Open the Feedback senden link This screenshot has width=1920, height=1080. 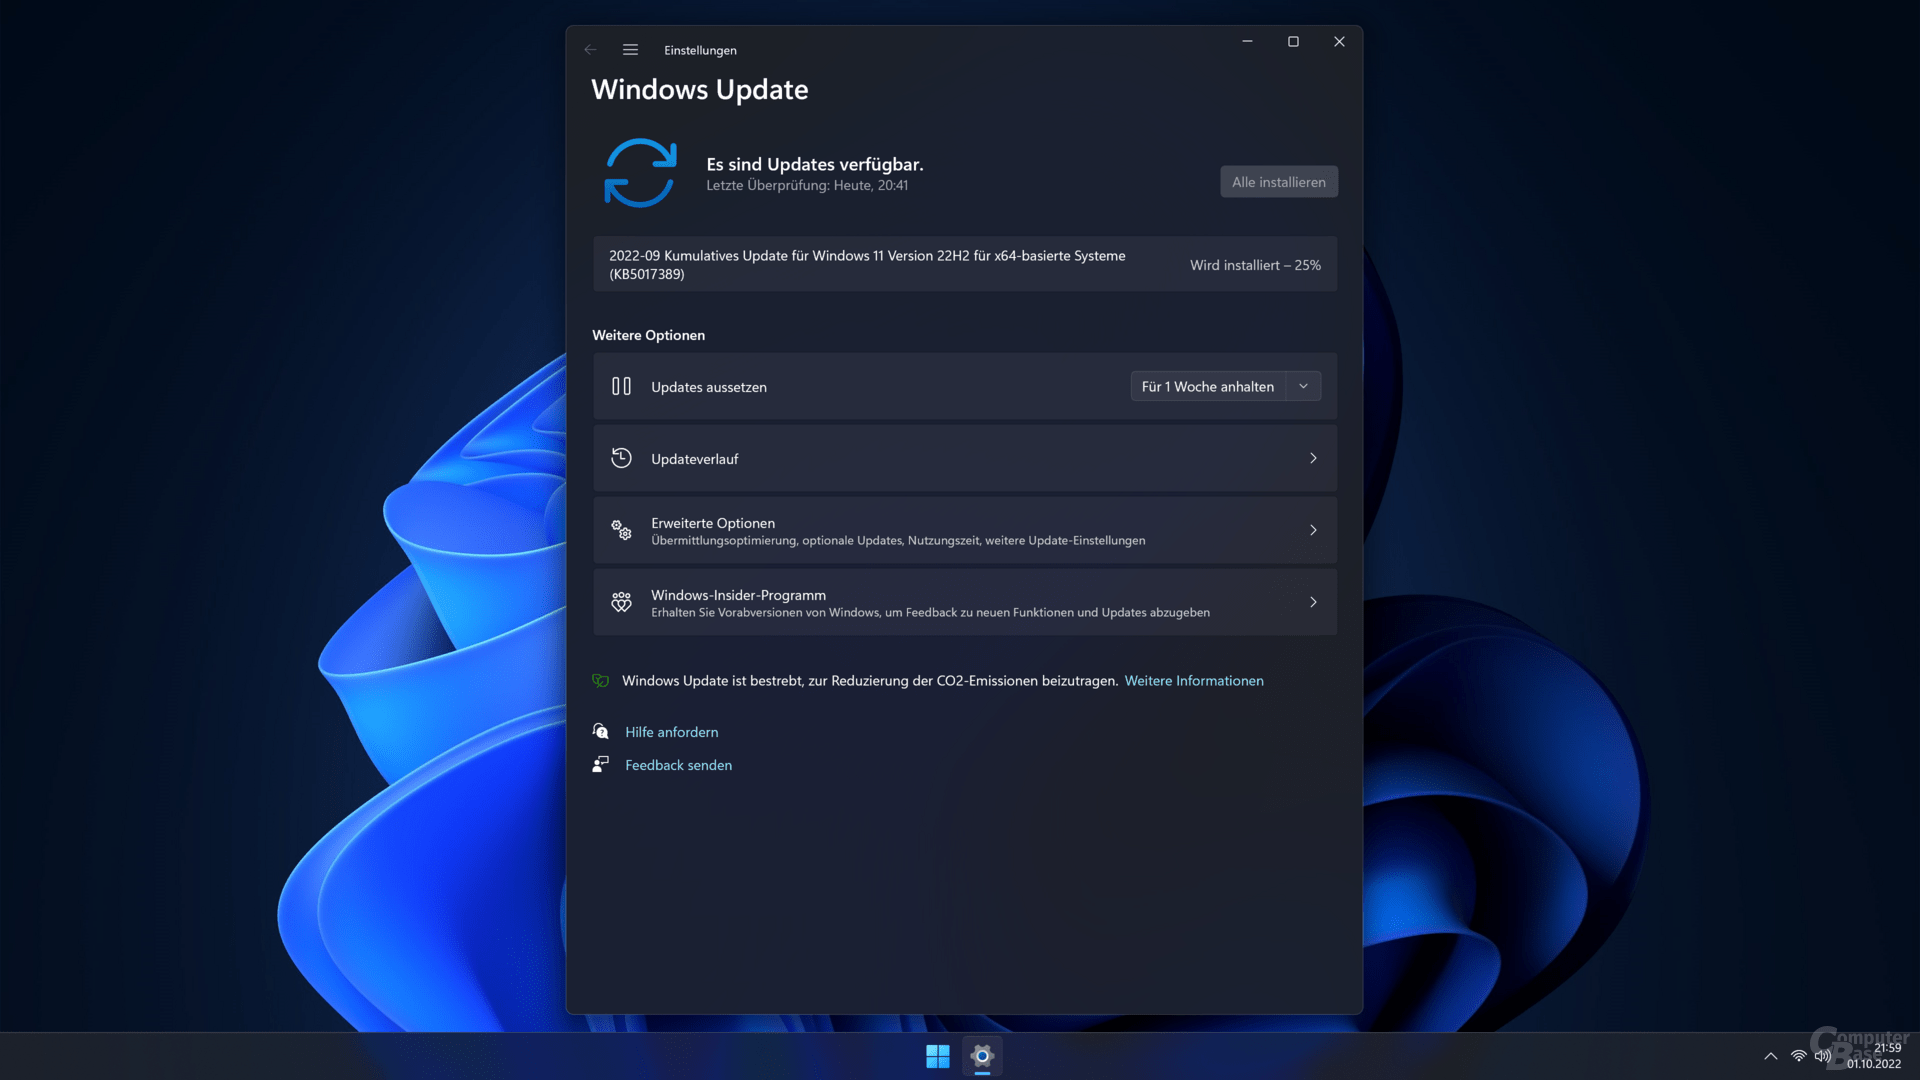678,765
